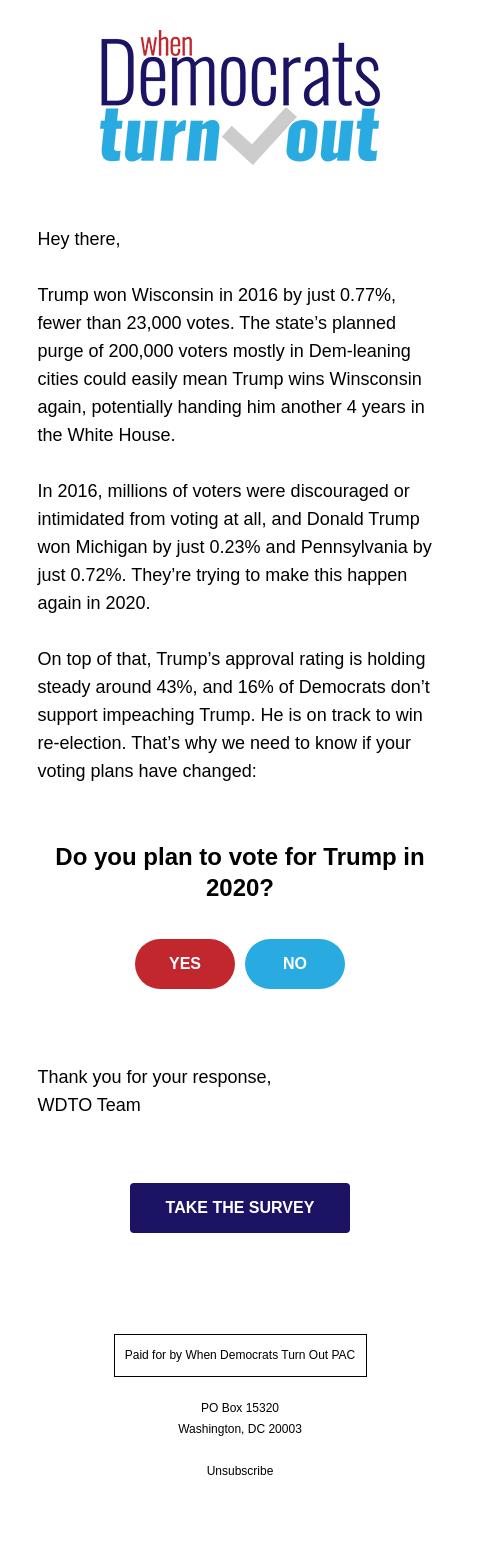480x1543 pixels.
Task: Click the blue "out" word in logo
Action: [333, 135]
